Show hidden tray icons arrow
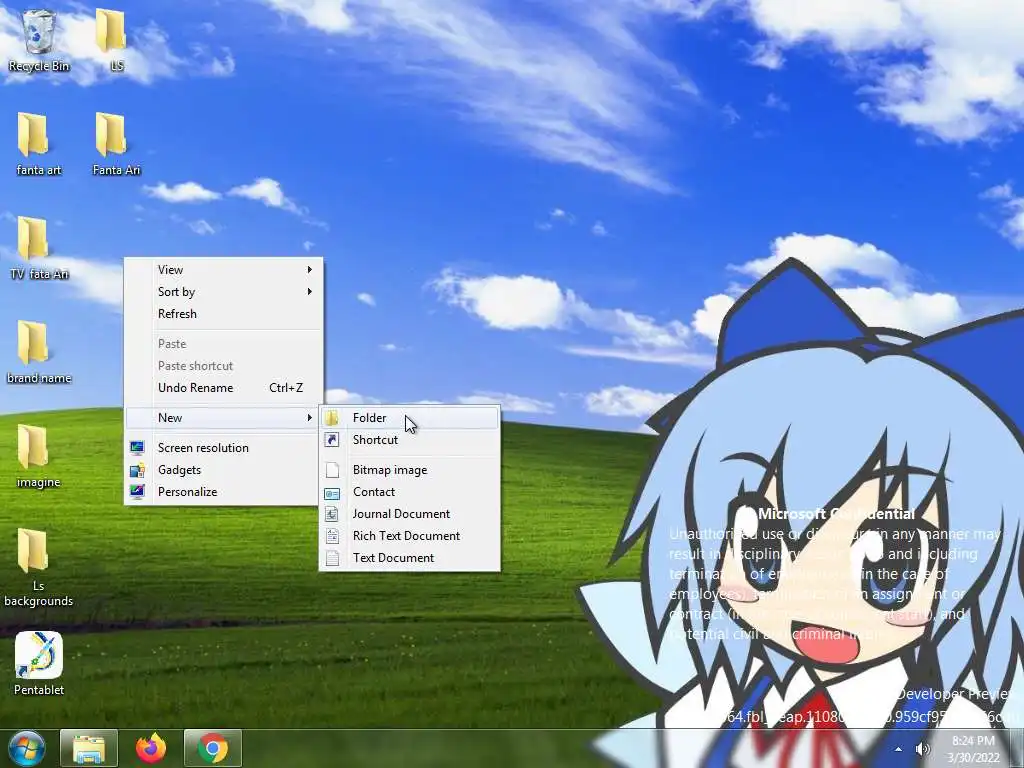The height and width of the screenshot is (768, 1024). point(898,749)
